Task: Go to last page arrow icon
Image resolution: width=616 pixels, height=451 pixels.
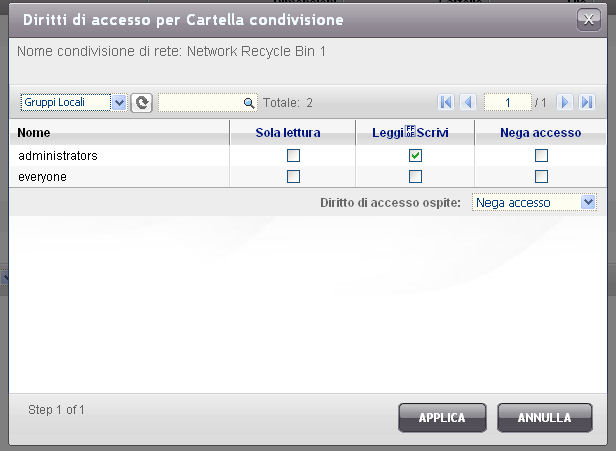Action: tap(587, 102)
